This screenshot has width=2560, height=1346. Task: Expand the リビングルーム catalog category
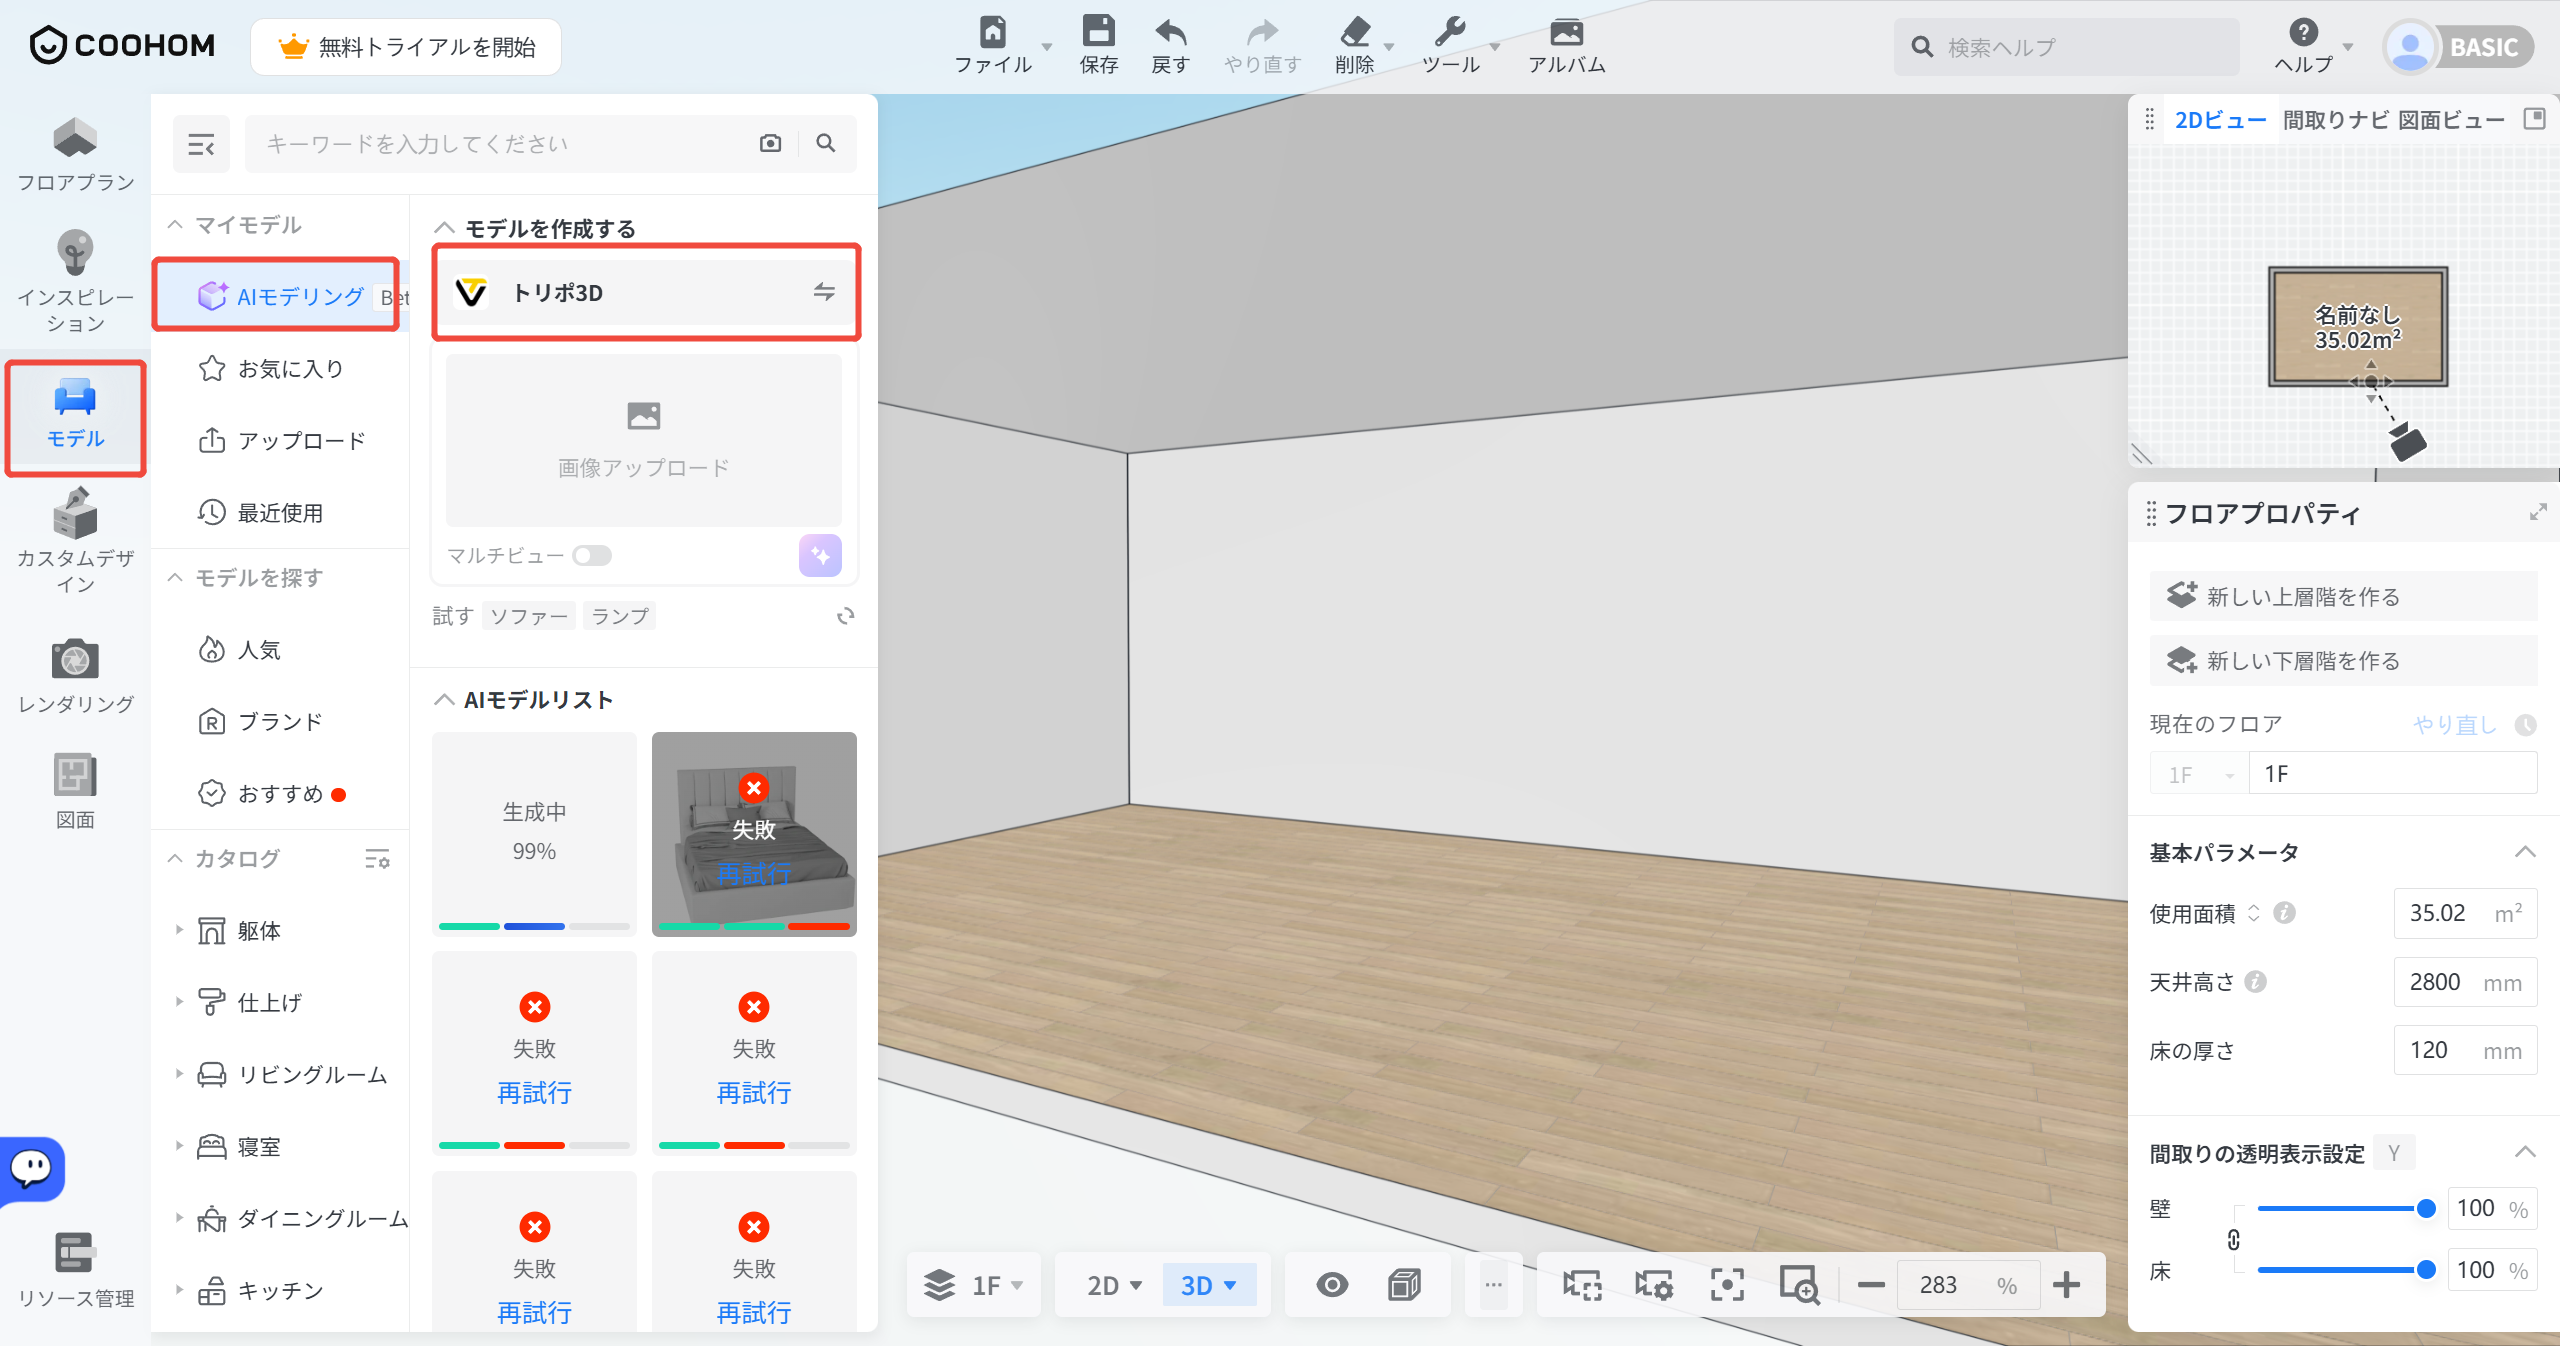pyautogui.click(x=179, y=1074)
